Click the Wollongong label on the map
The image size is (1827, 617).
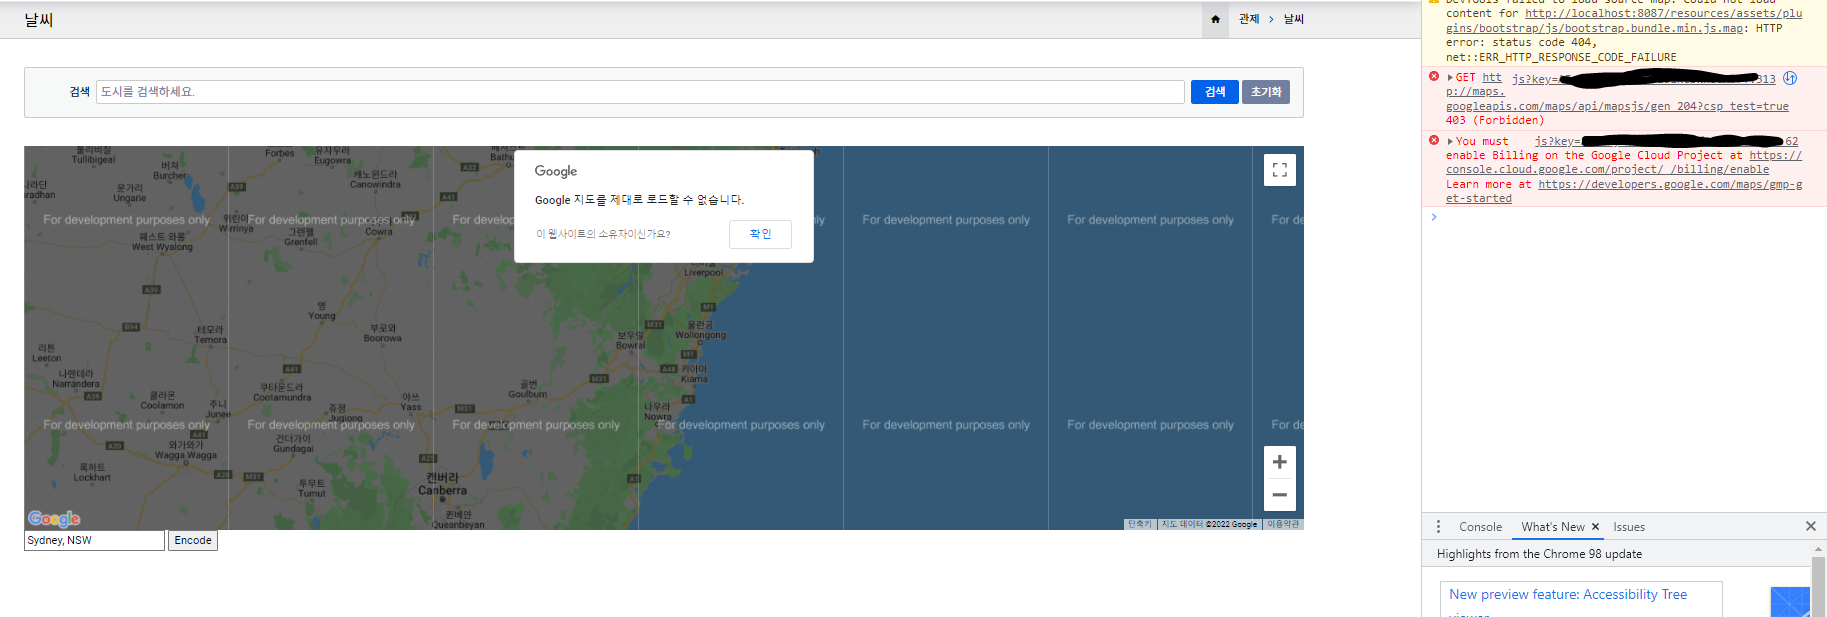pyautogui.click(x=700, y=330)
